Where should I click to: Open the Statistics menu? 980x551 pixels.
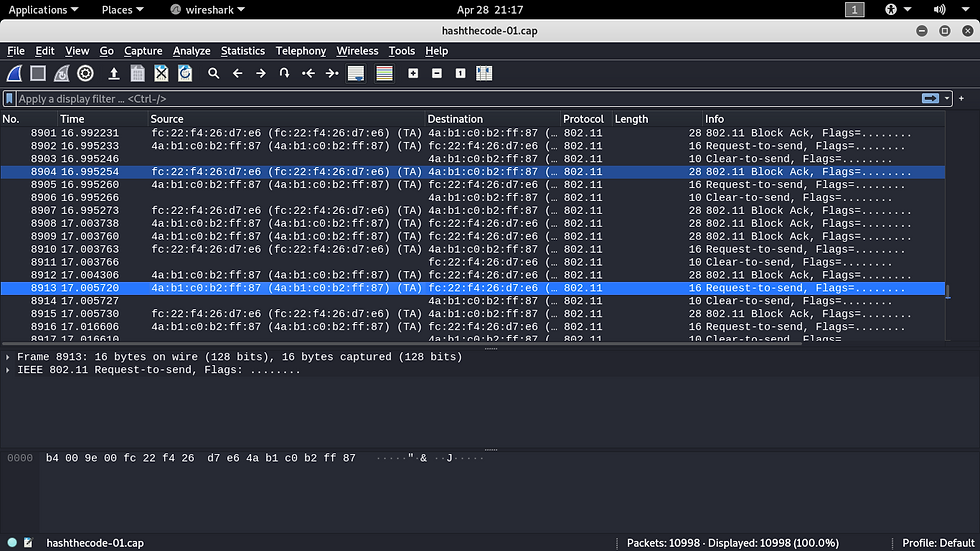coord(242,51)
